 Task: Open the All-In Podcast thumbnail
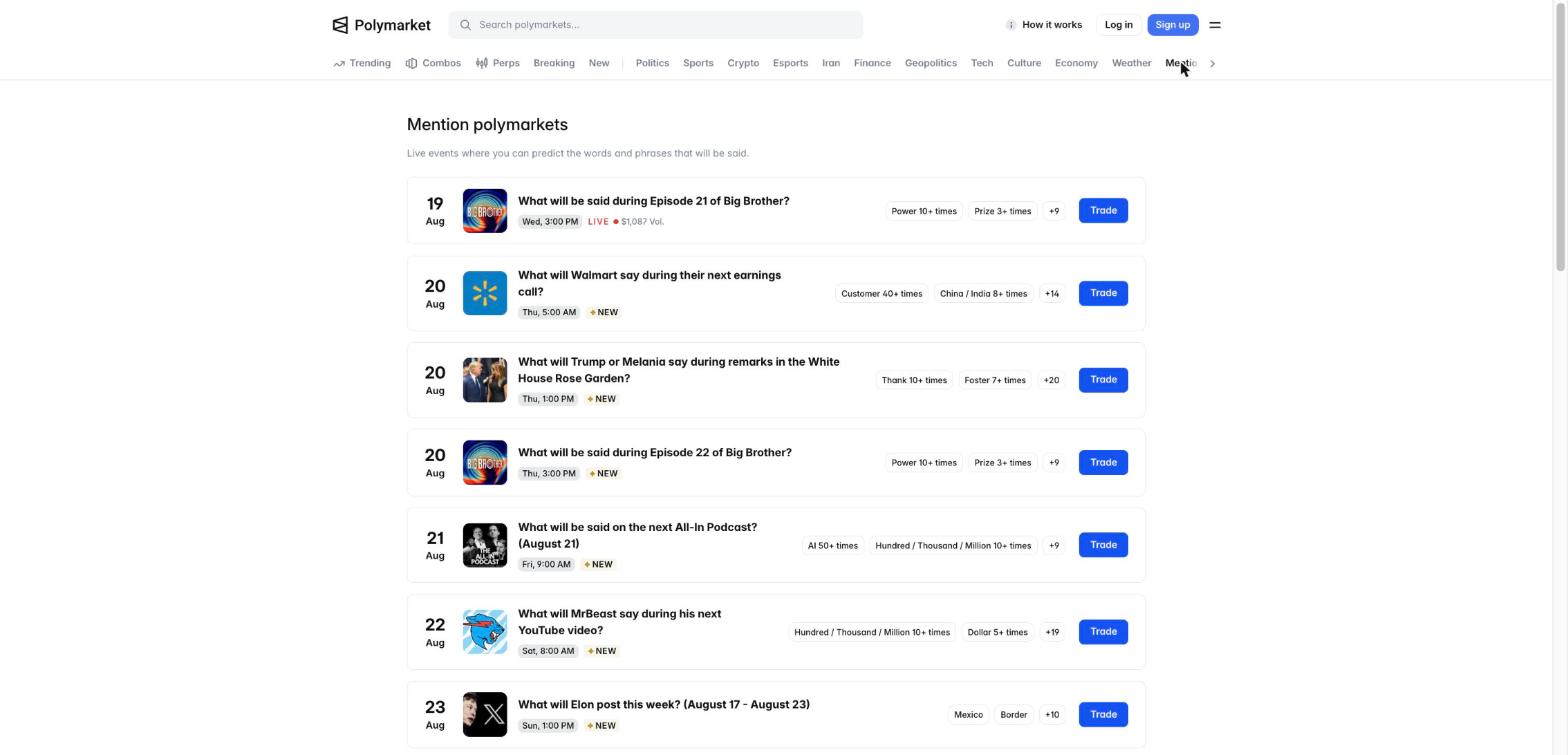click(485, 545)
